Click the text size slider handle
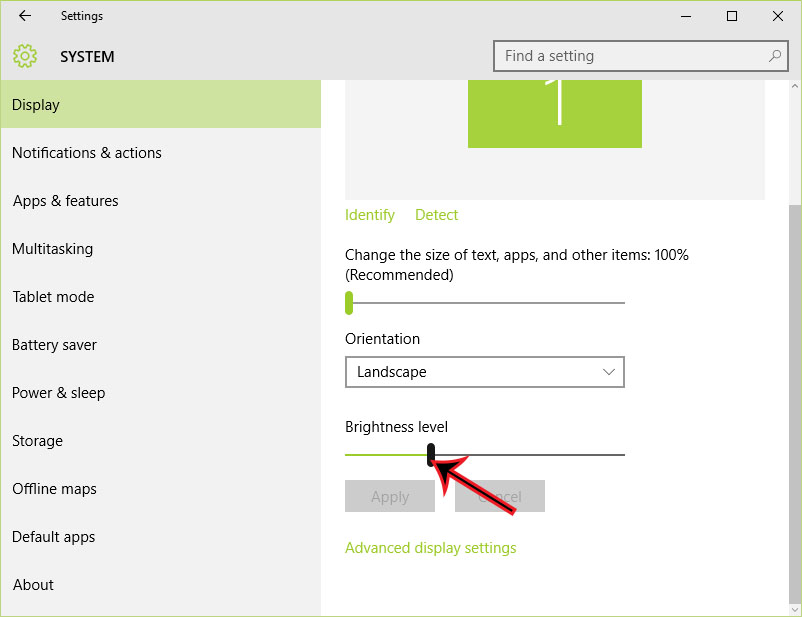The image size is (802, 617). [x=349, y=301]
